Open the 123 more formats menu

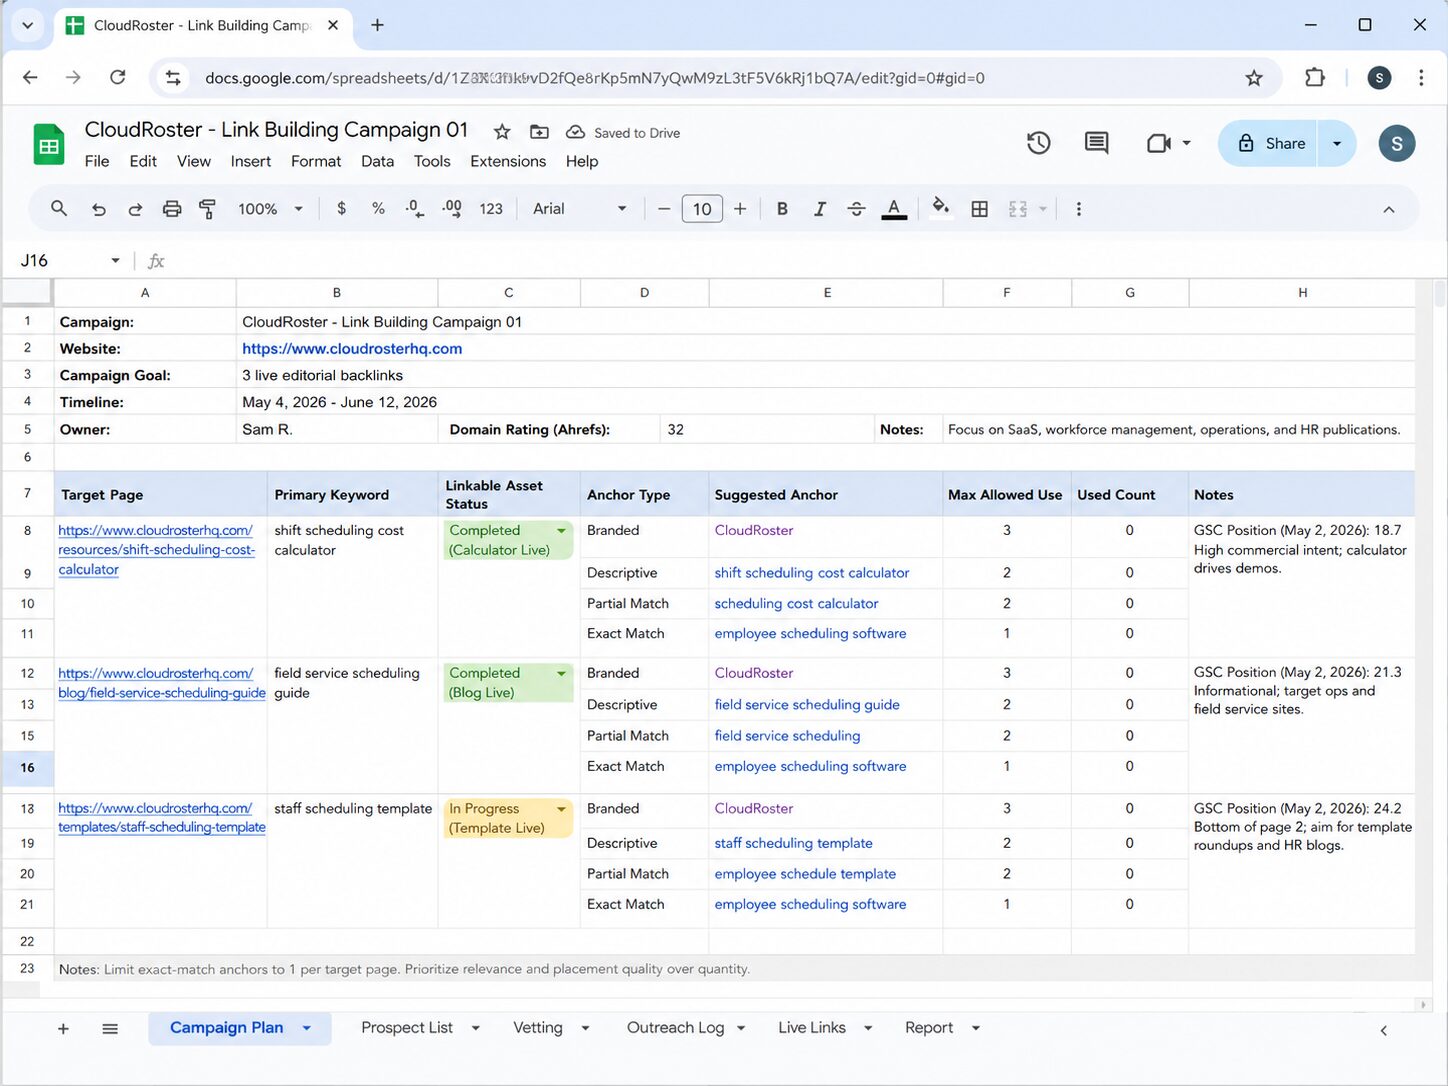click(491, 209)
